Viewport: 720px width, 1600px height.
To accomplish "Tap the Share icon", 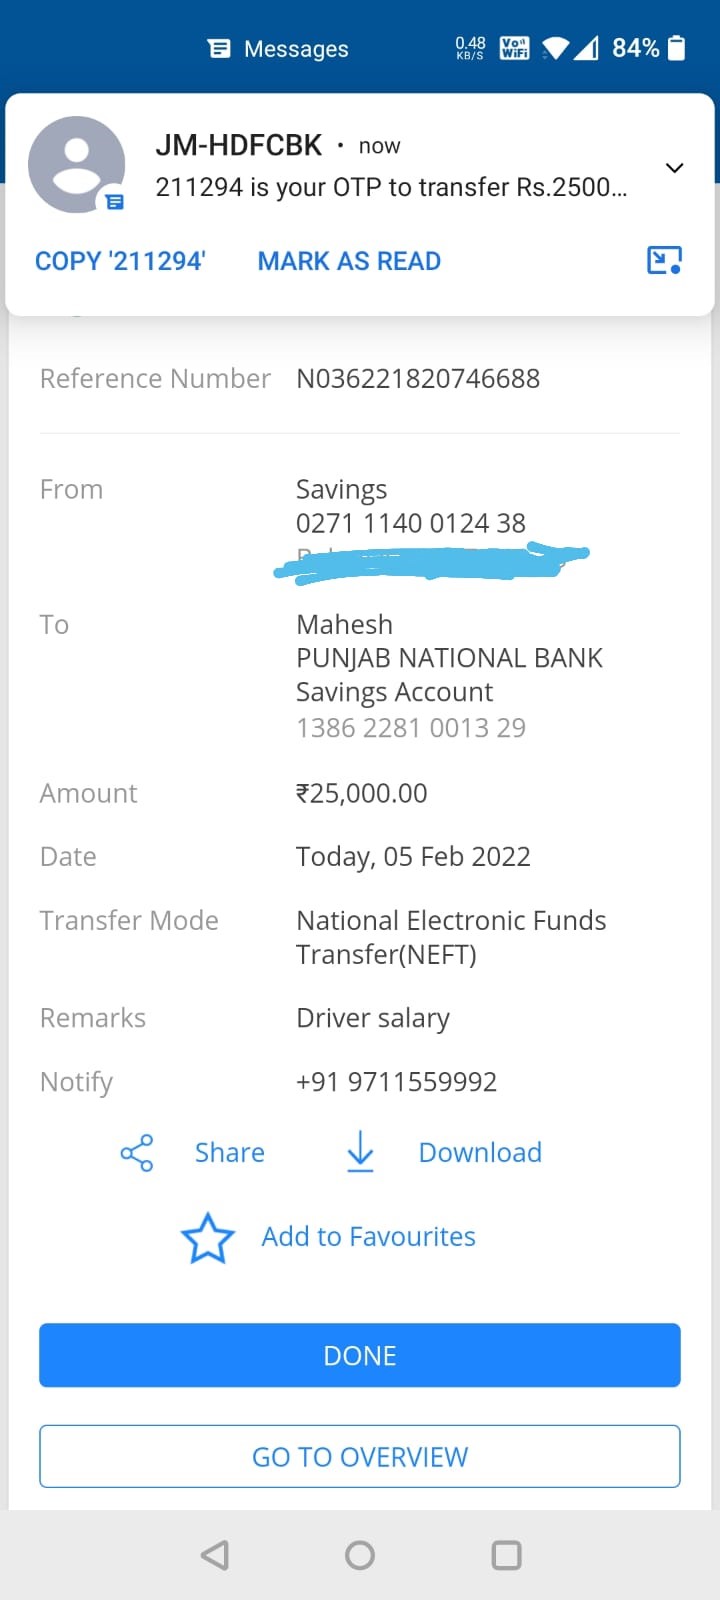I will (137, 1153).
